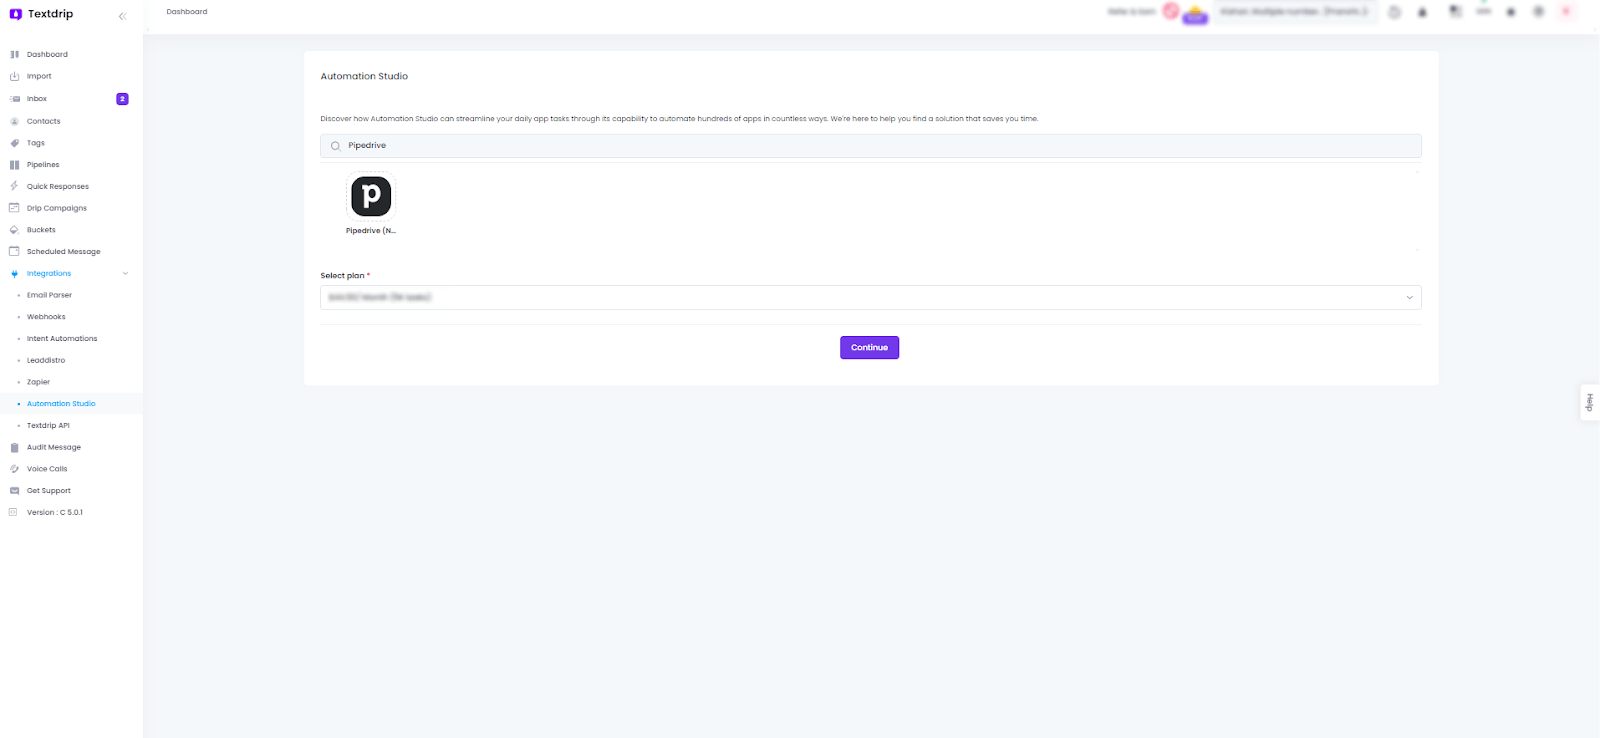Collapse the sidebar with the double-chevron icon
The width and height of the screenshot is (1600, 738).
tap(122, 16)
